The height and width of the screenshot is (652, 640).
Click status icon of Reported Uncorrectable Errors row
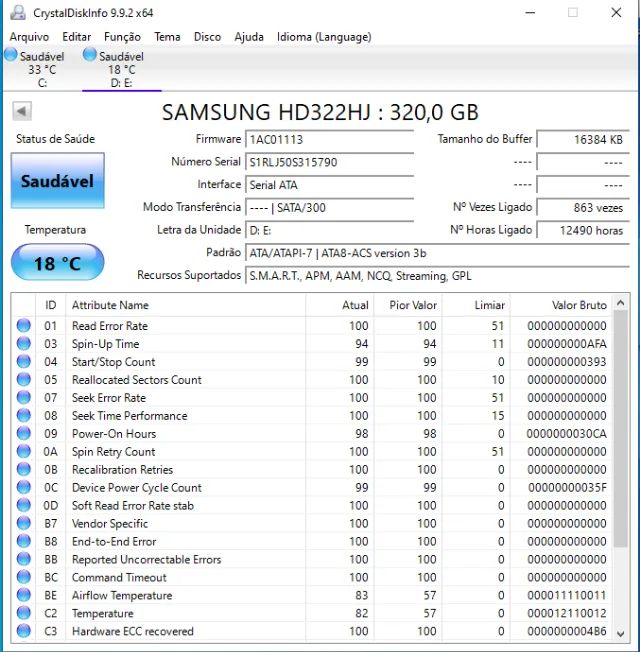[x=24, y=559]
